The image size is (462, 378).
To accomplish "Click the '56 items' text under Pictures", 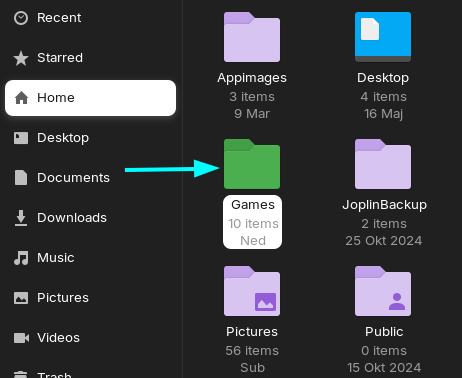I will pos(252,351).
